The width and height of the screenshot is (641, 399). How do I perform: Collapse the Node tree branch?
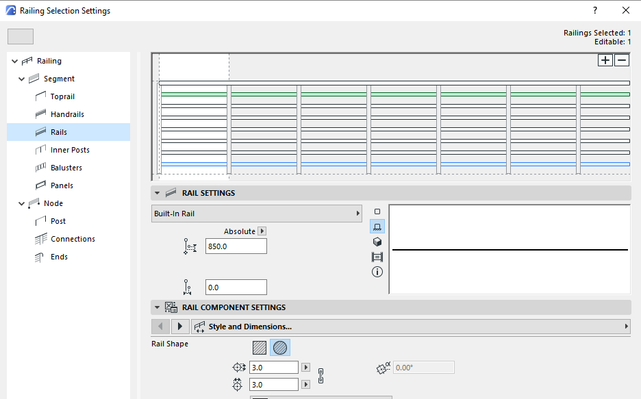coord(22,203)
